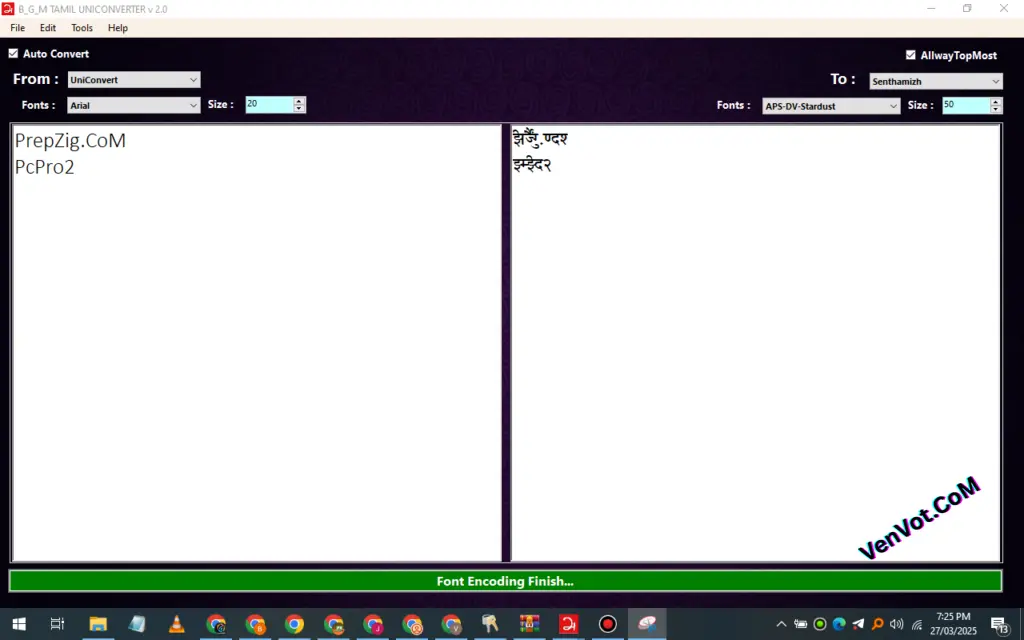
Task: Increase target font size with up arrow
Action: pos(996,101)
